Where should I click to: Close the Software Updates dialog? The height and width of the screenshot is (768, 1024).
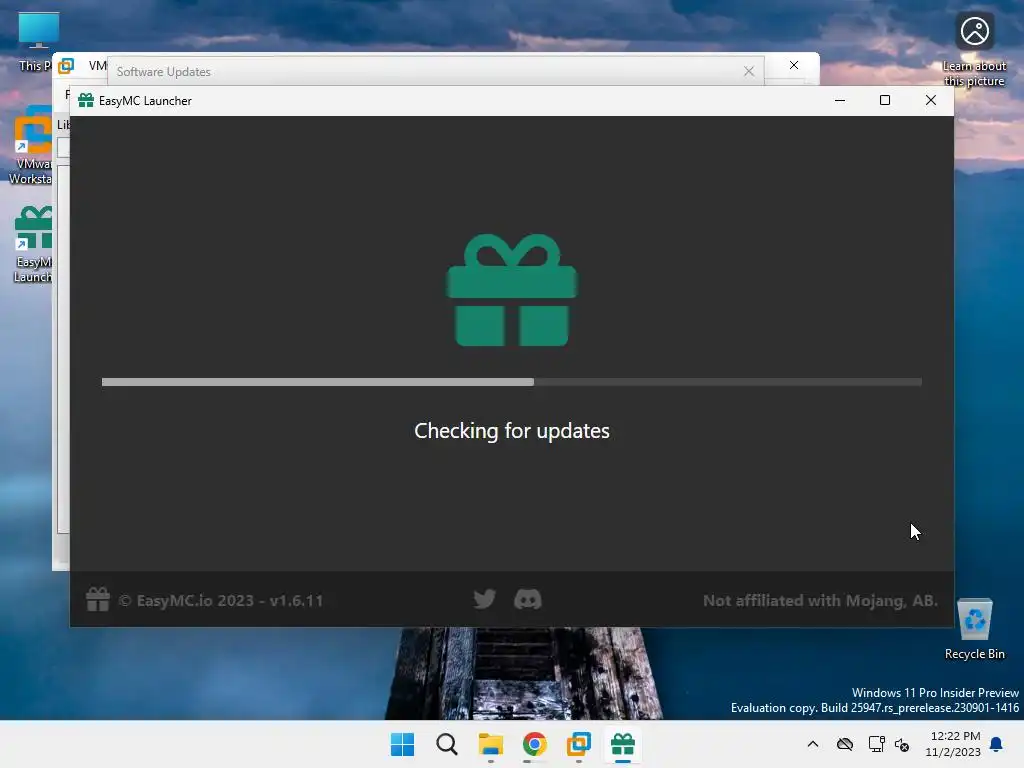748,72
